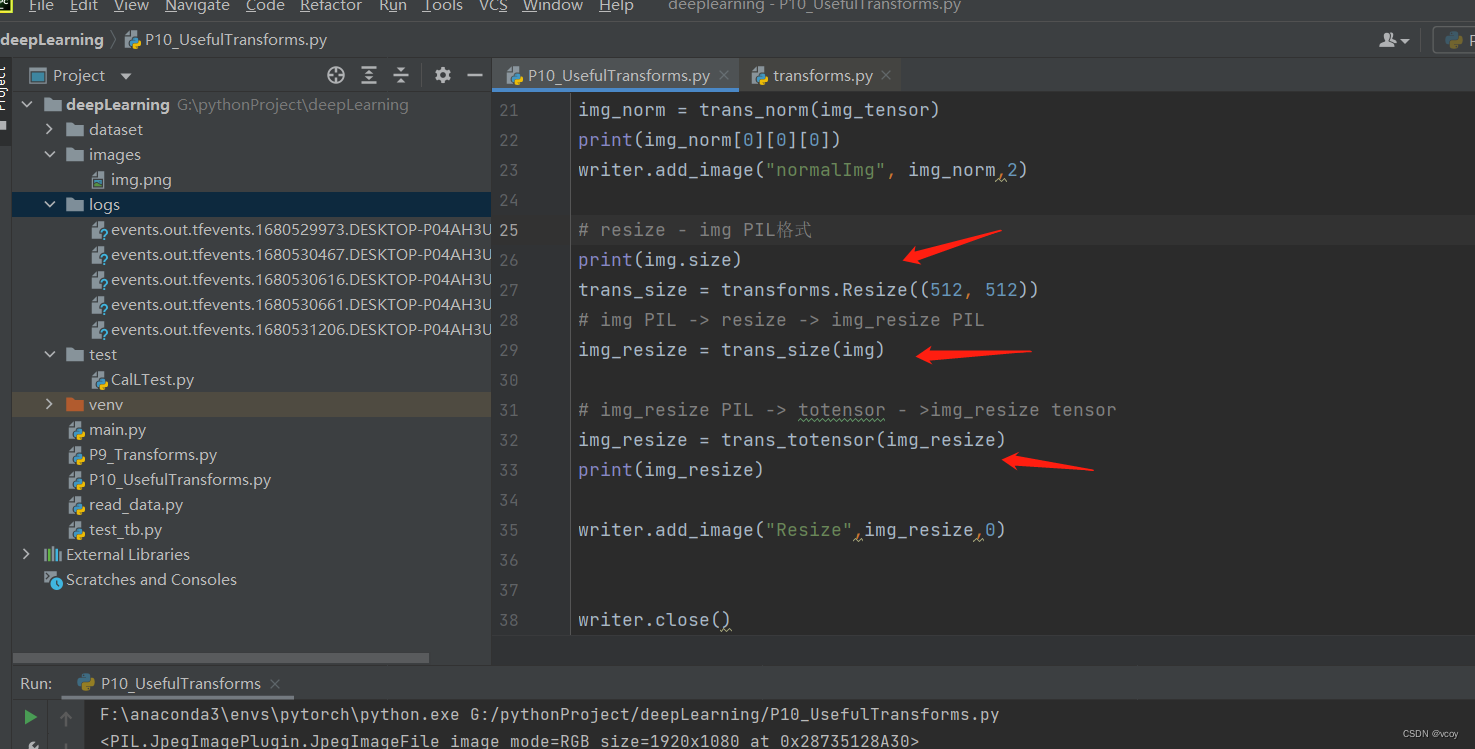Click the External Libraries icon
Viewport: 1475px width, 749px height.
click(53, 555)
